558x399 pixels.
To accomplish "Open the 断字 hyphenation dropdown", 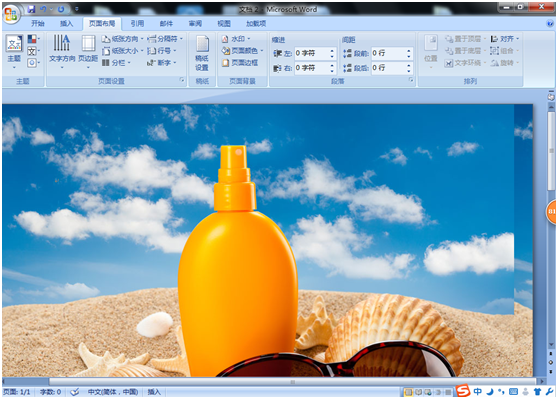I will pyautogui.click(x=162, y=63).
